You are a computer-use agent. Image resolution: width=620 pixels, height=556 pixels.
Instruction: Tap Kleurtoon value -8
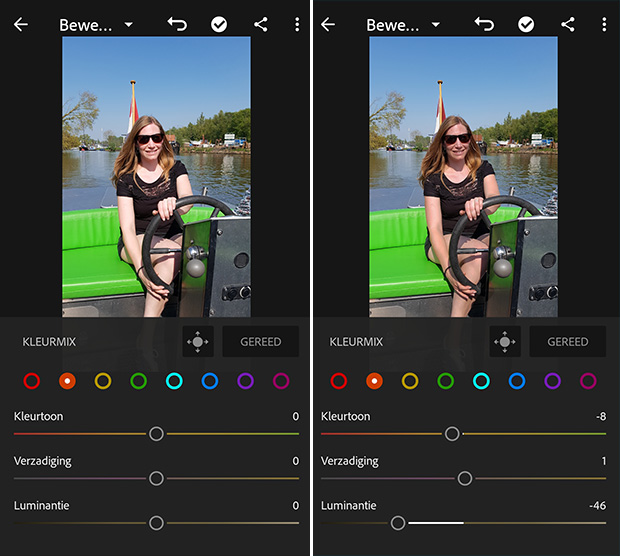point(601,416)
